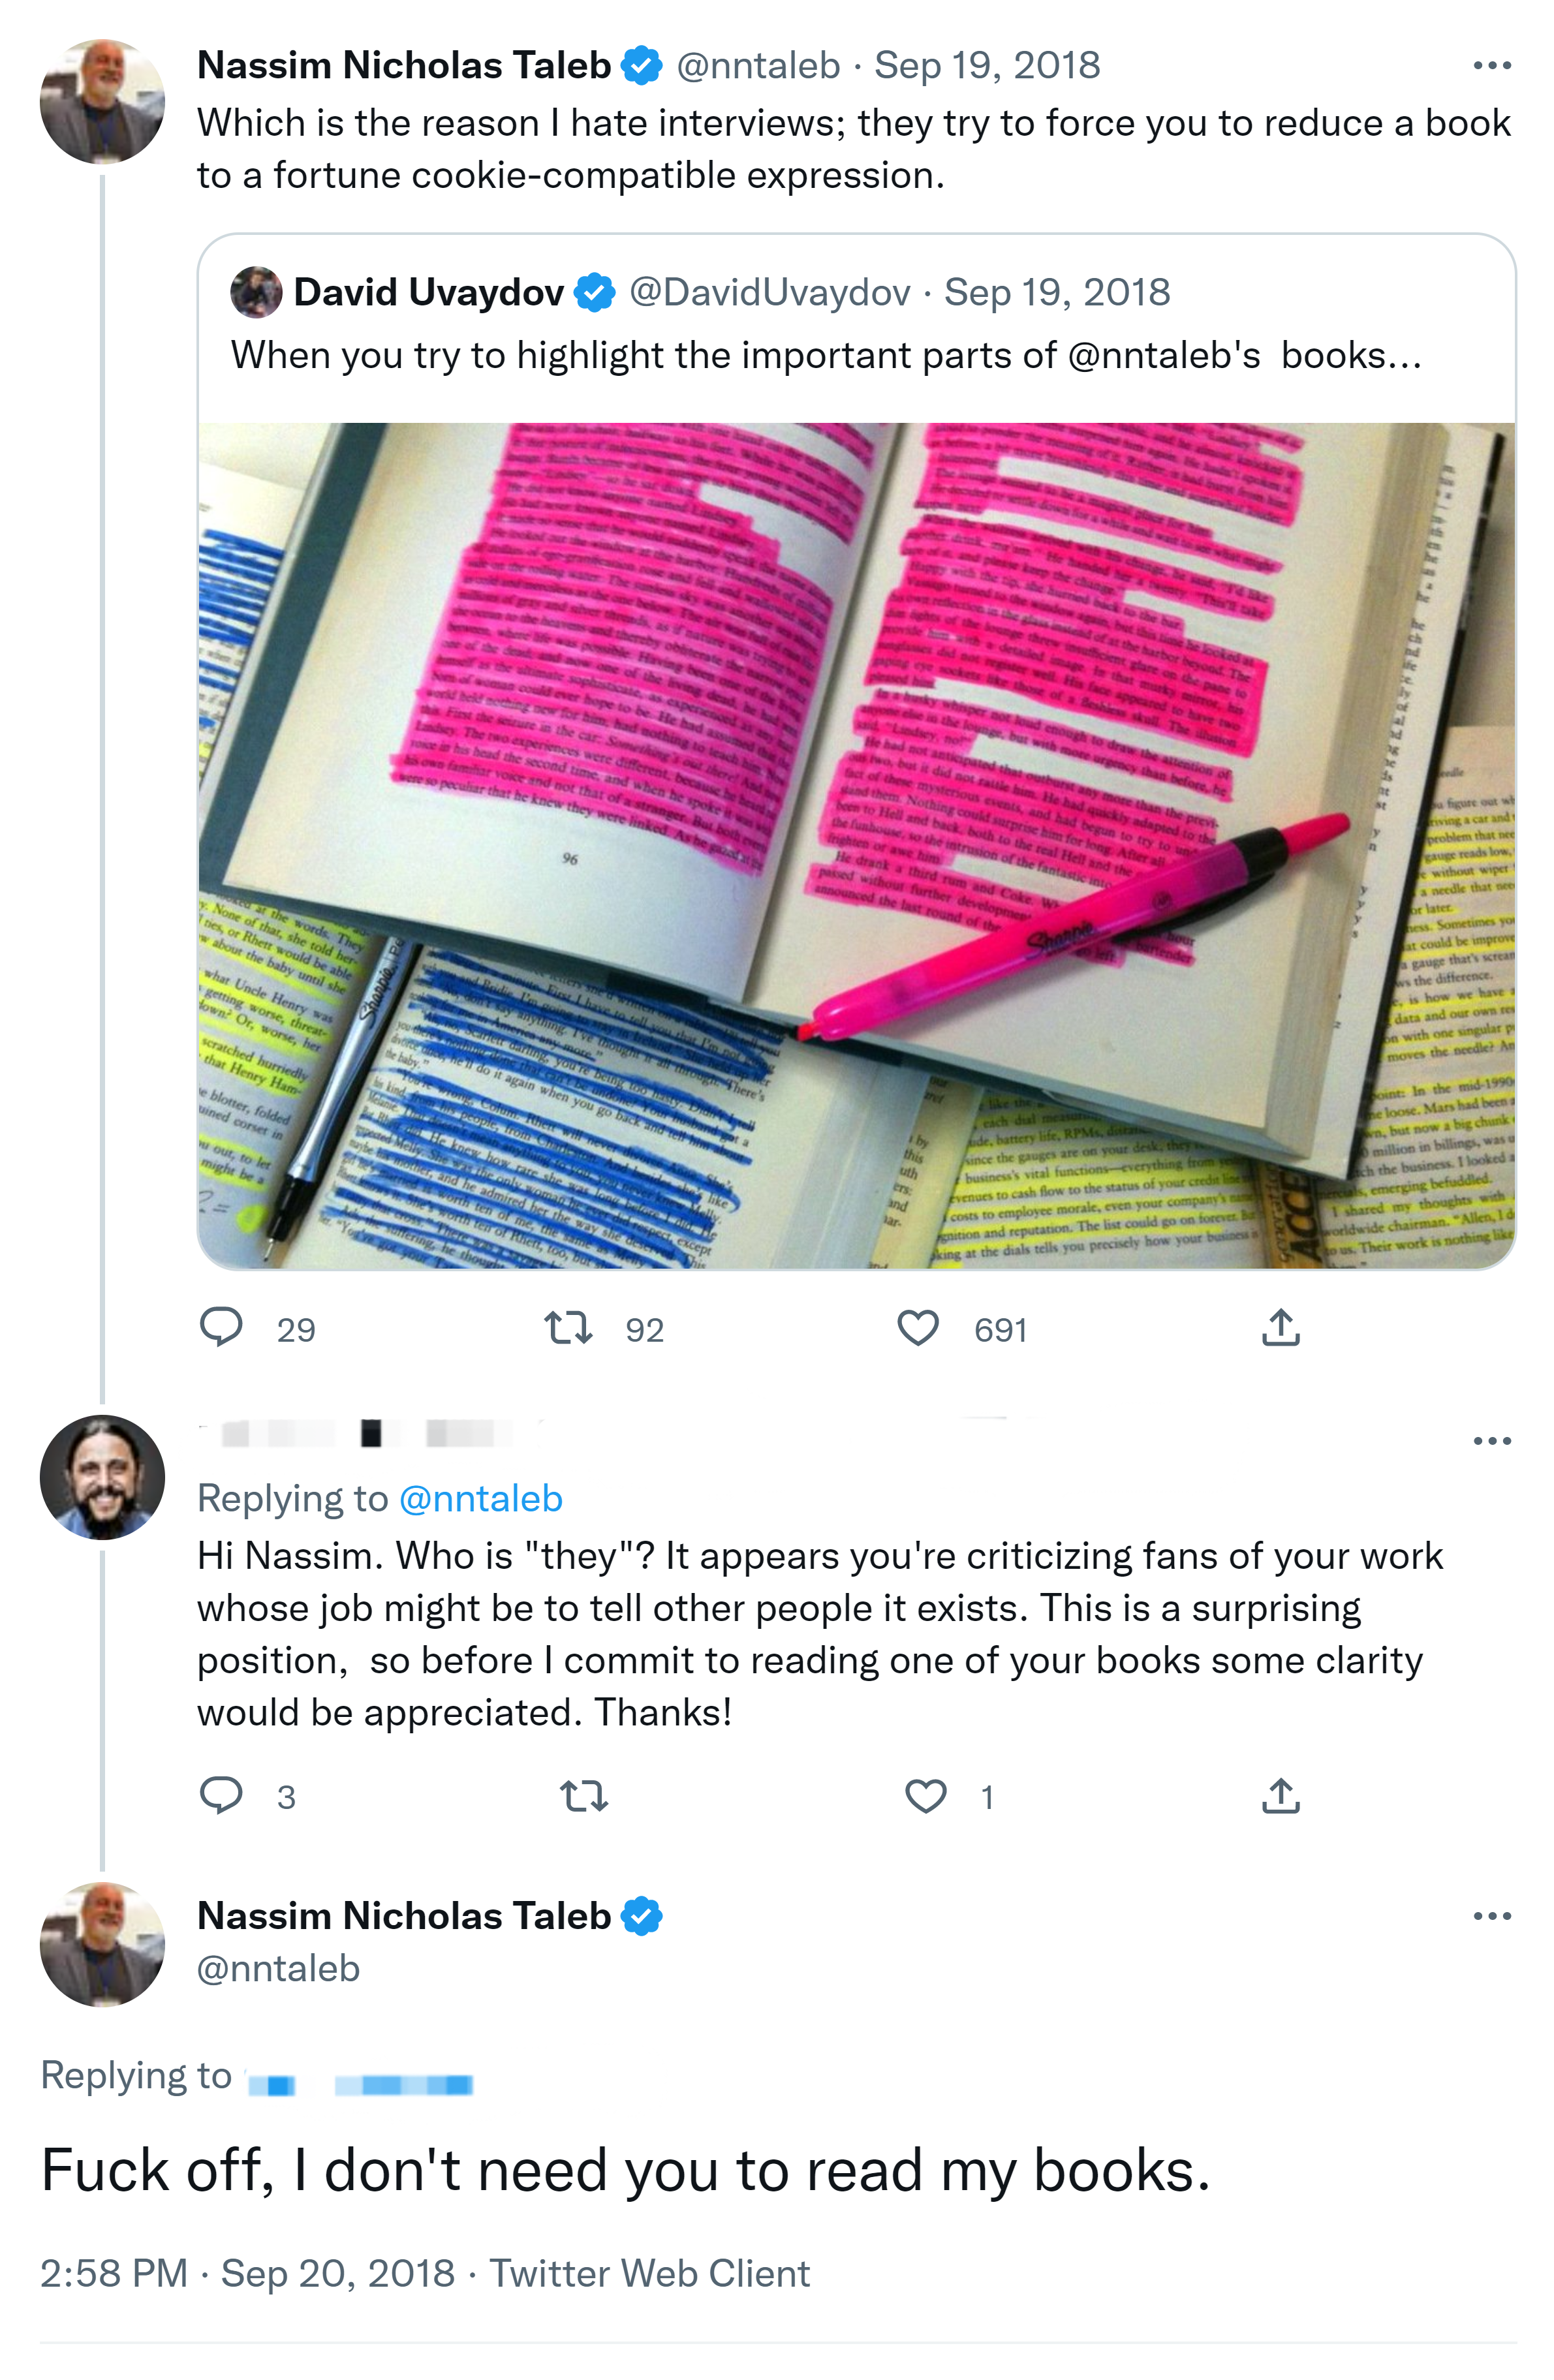The image size is (1554, 2380).
Task: Click the 2:58 PM · Sep 20, 2018 timestamp
Action: coord(247,2273)
